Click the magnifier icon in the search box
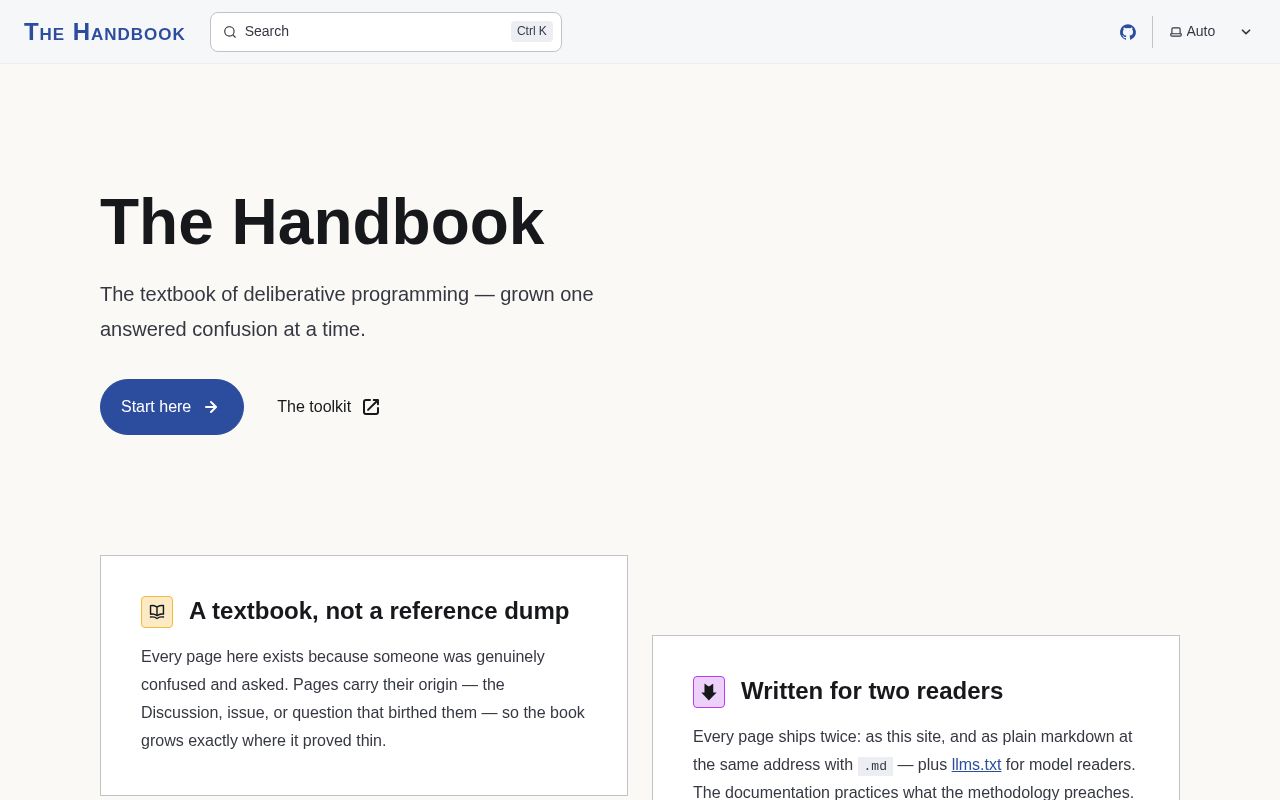 point(230,32)
